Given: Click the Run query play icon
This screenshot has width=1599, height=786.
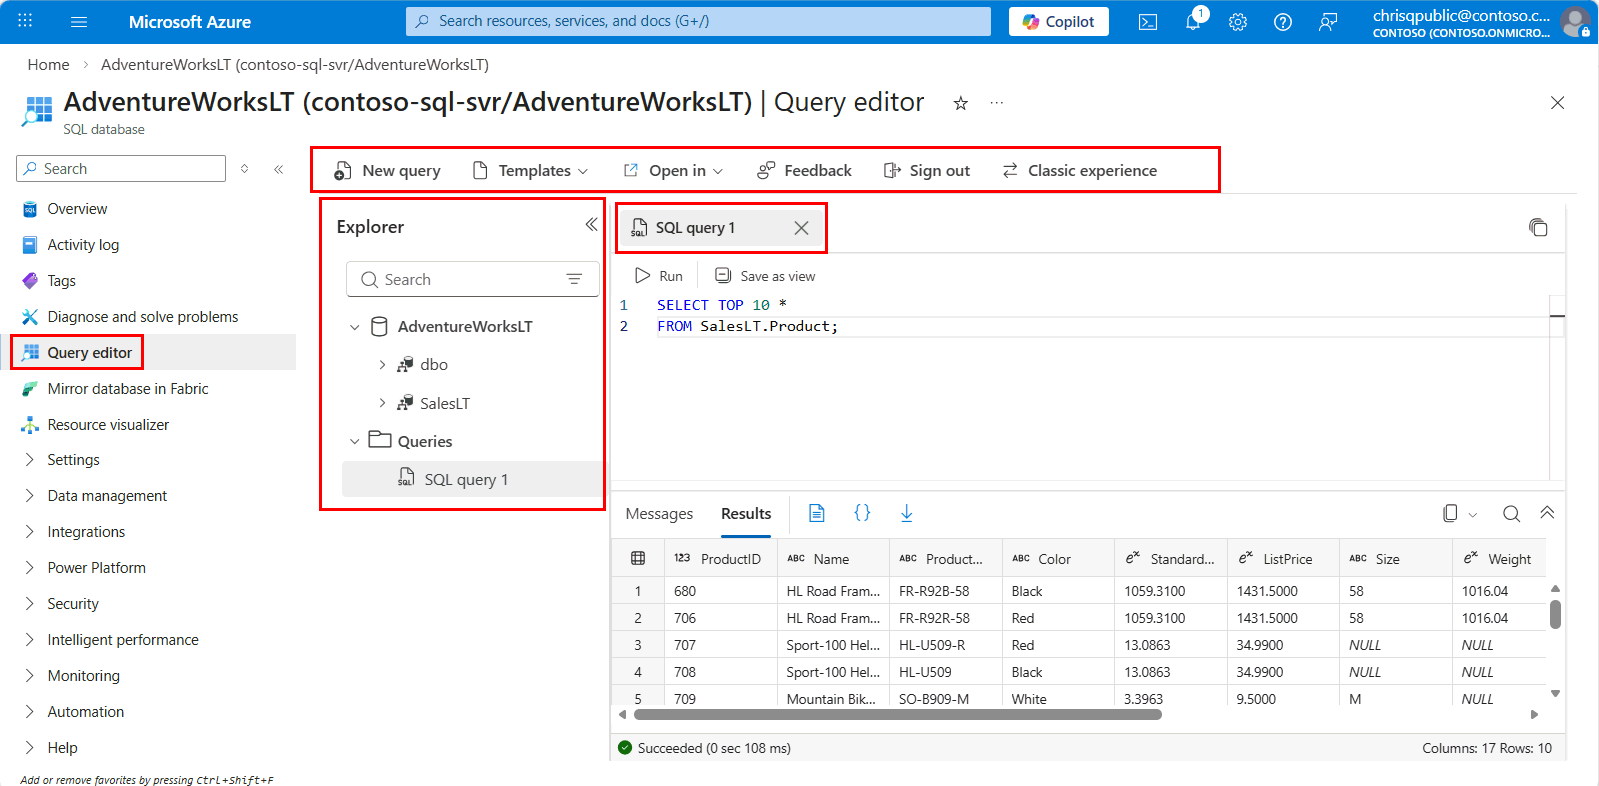Looking at the screenshot, I should pos(643,276).
